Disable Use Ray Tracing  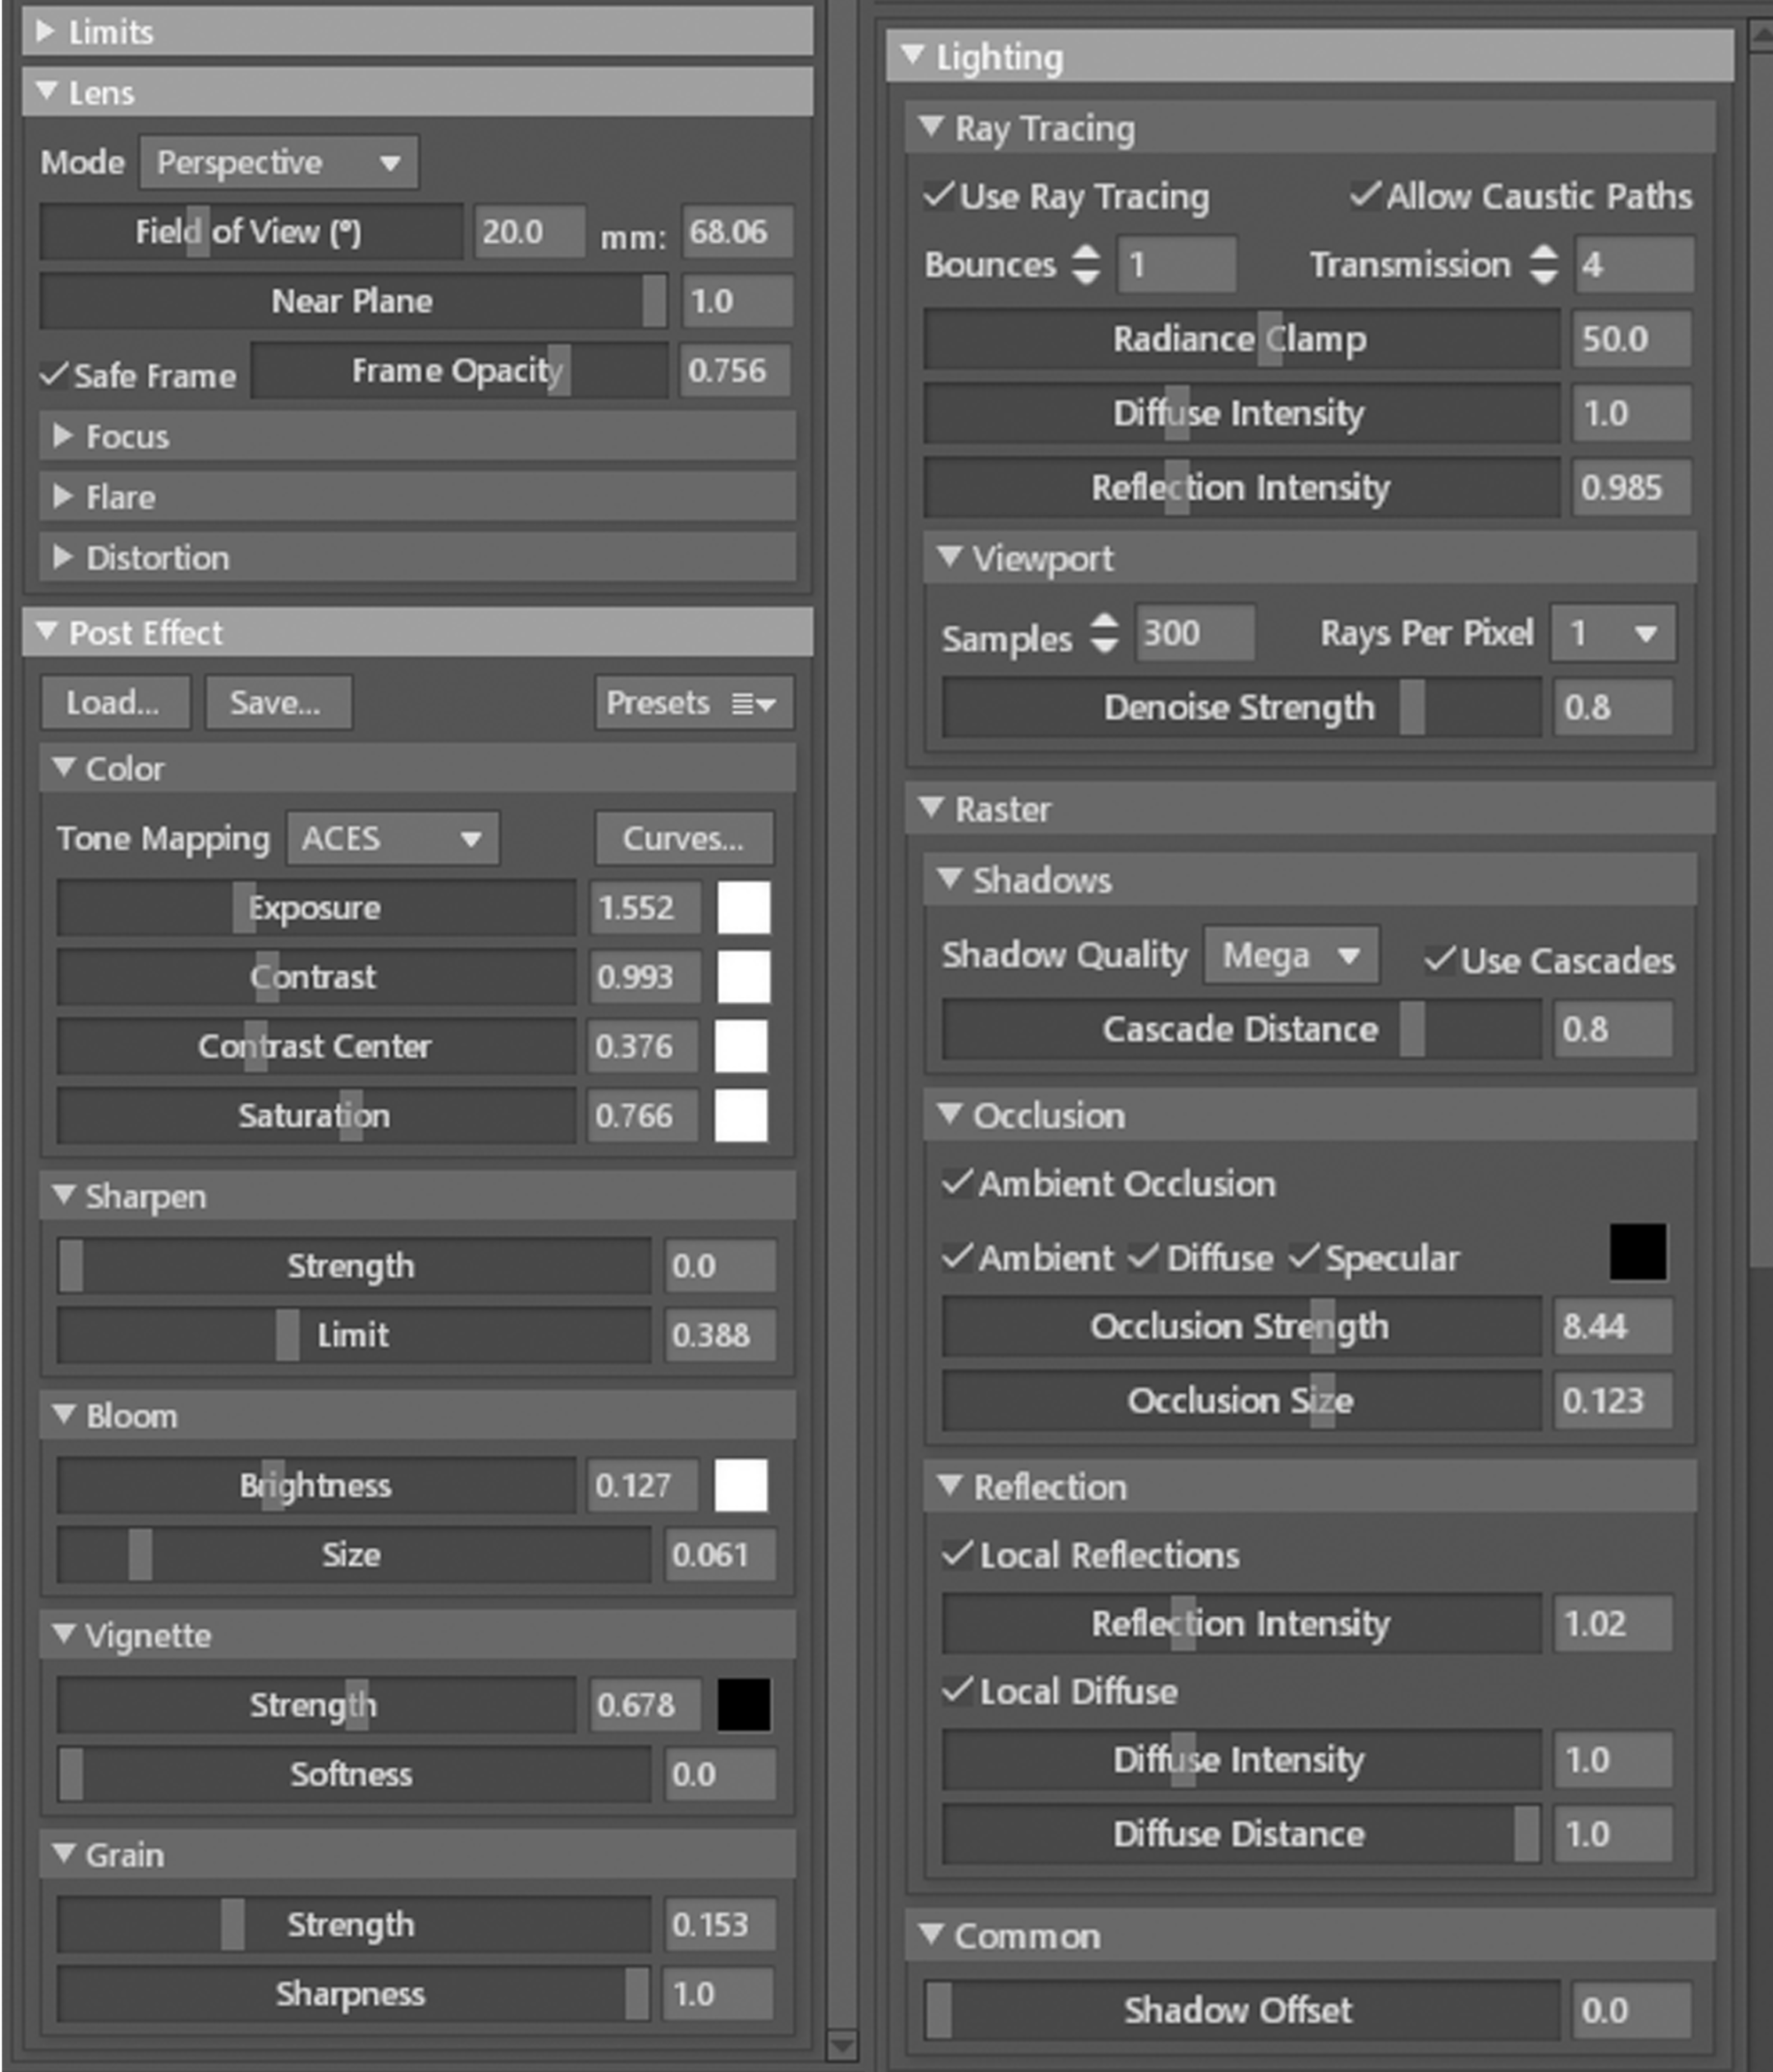point(938,195)
